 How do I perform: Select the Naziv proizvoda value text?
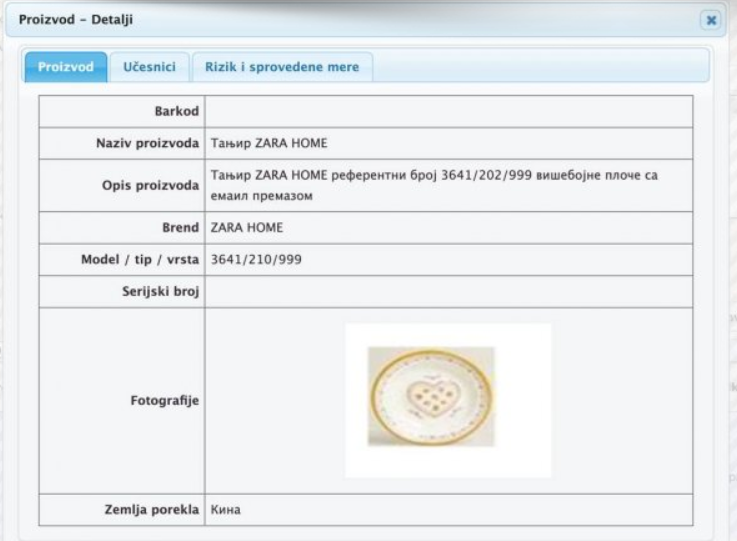tap(269, 143)
